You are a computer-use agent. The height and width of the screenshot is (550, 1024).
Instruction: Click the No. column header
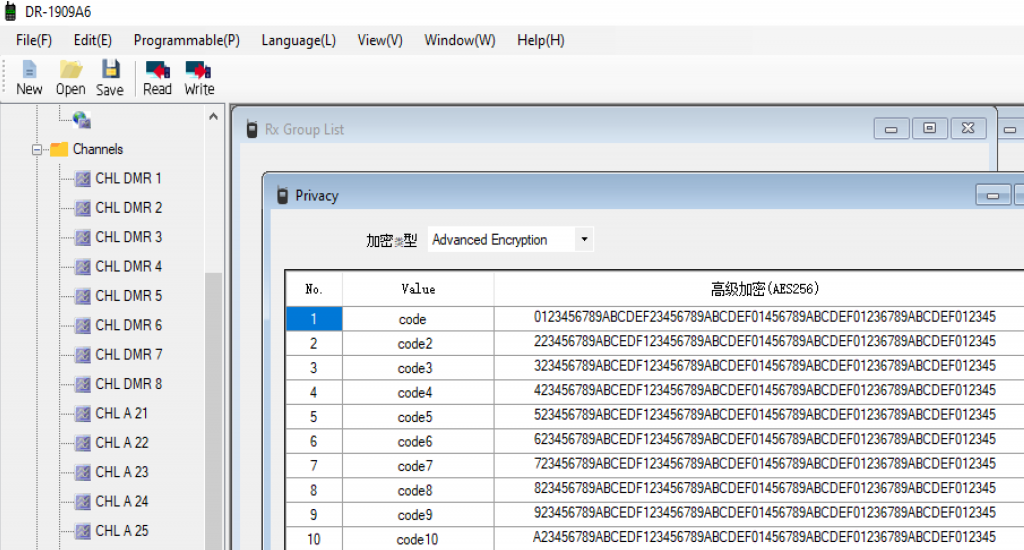pos(313,289)
